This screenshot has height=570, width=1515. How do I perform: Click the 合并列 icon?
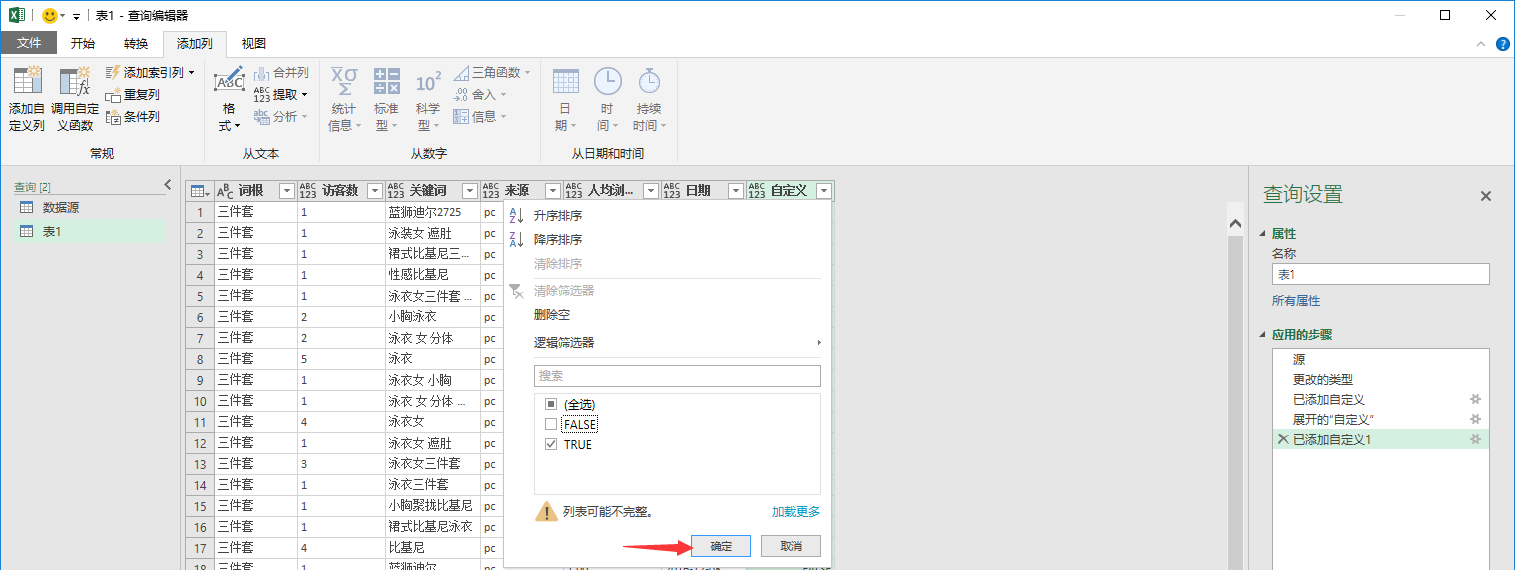(261, 73)
